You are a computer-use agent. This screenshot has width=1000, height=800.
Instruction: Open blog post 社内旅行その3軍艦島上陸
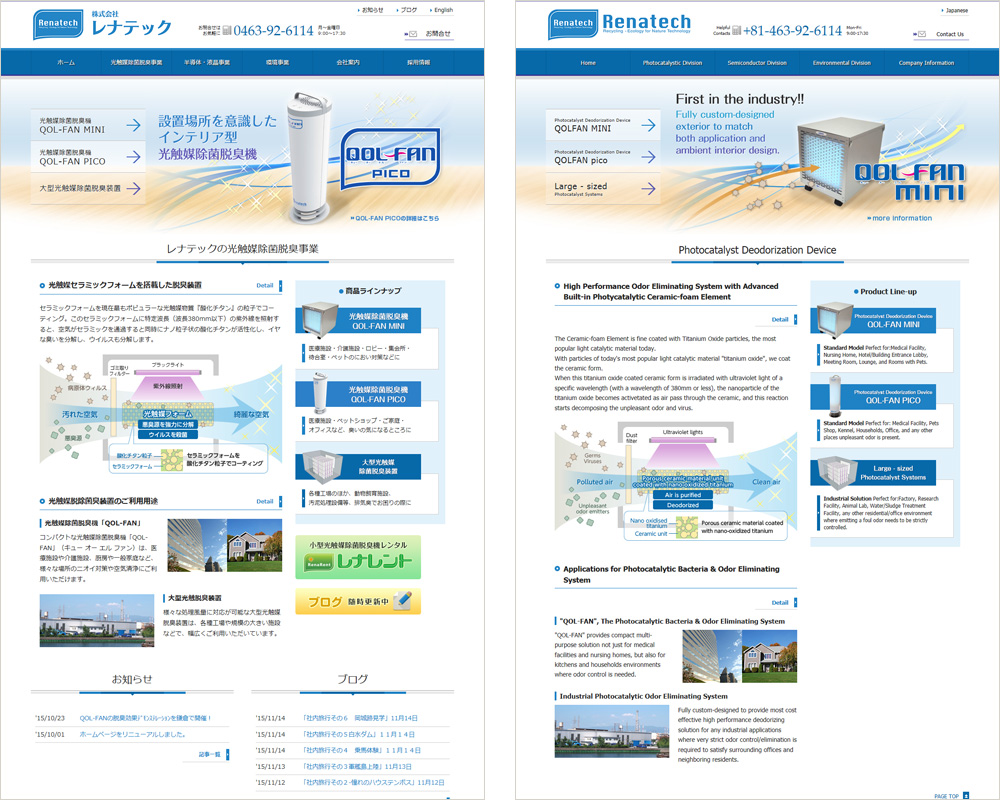357,766
